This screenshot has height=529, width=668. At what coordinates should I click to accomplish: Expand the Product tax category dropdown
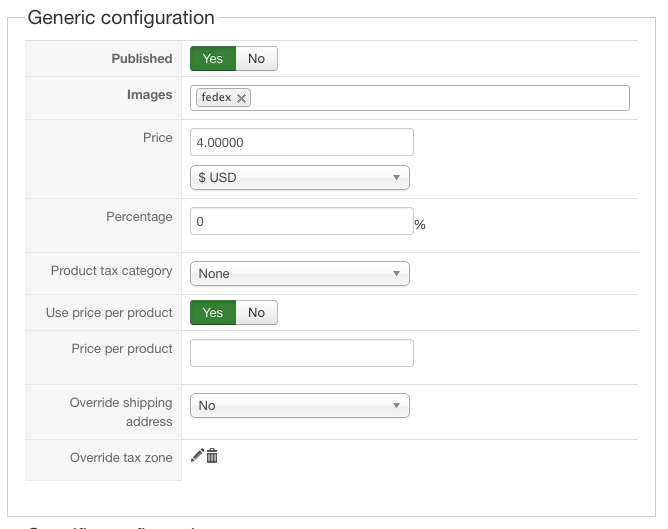[300, 273]
